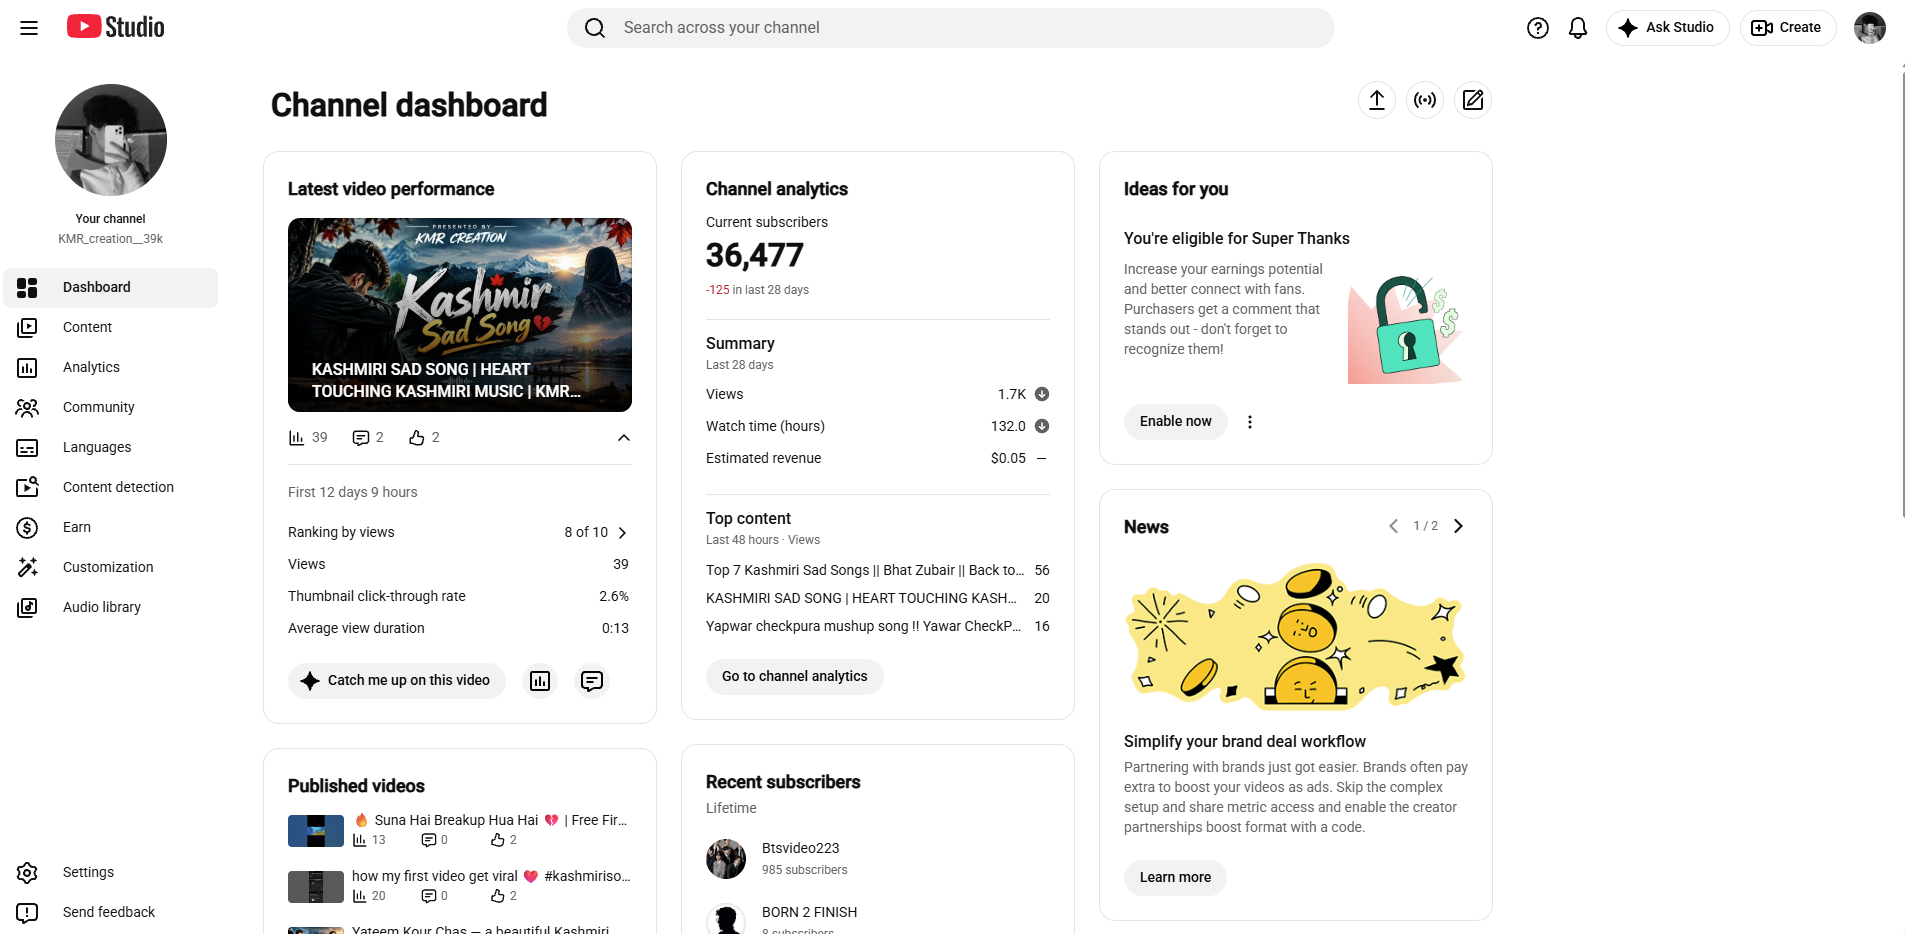Open subscriber Btsvideo223
1905x934 pixels.
click(801, 848)
